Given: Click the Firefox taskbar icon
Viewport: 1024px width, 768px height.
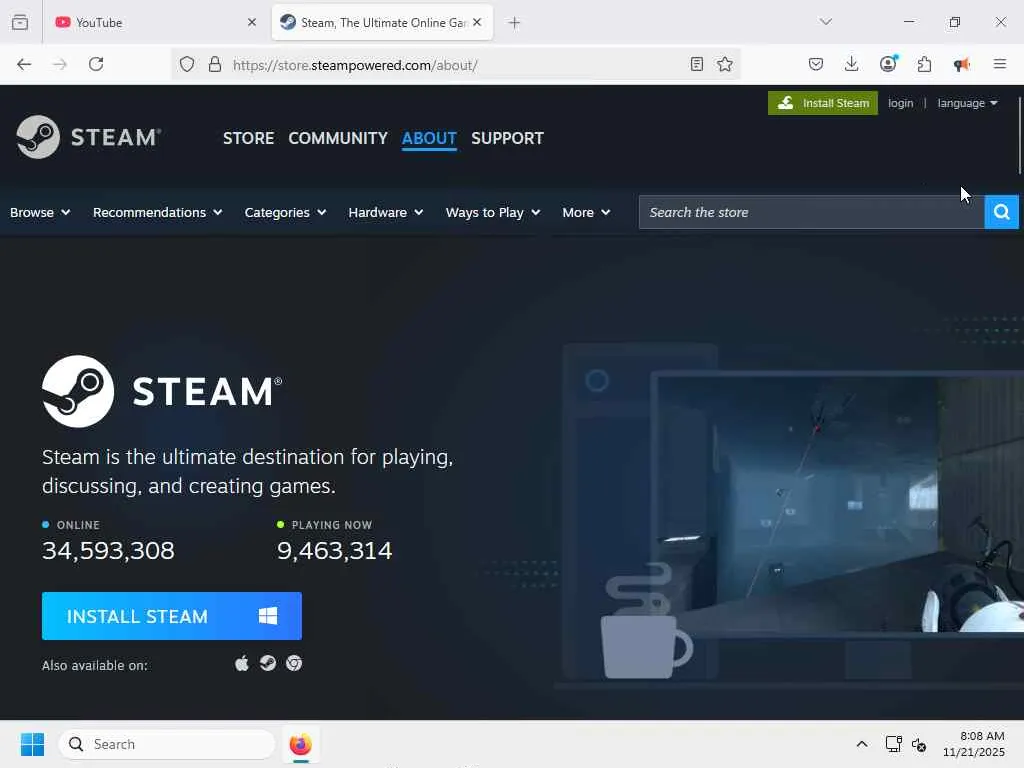Looking at the screenshot, I should pos(300,744).
